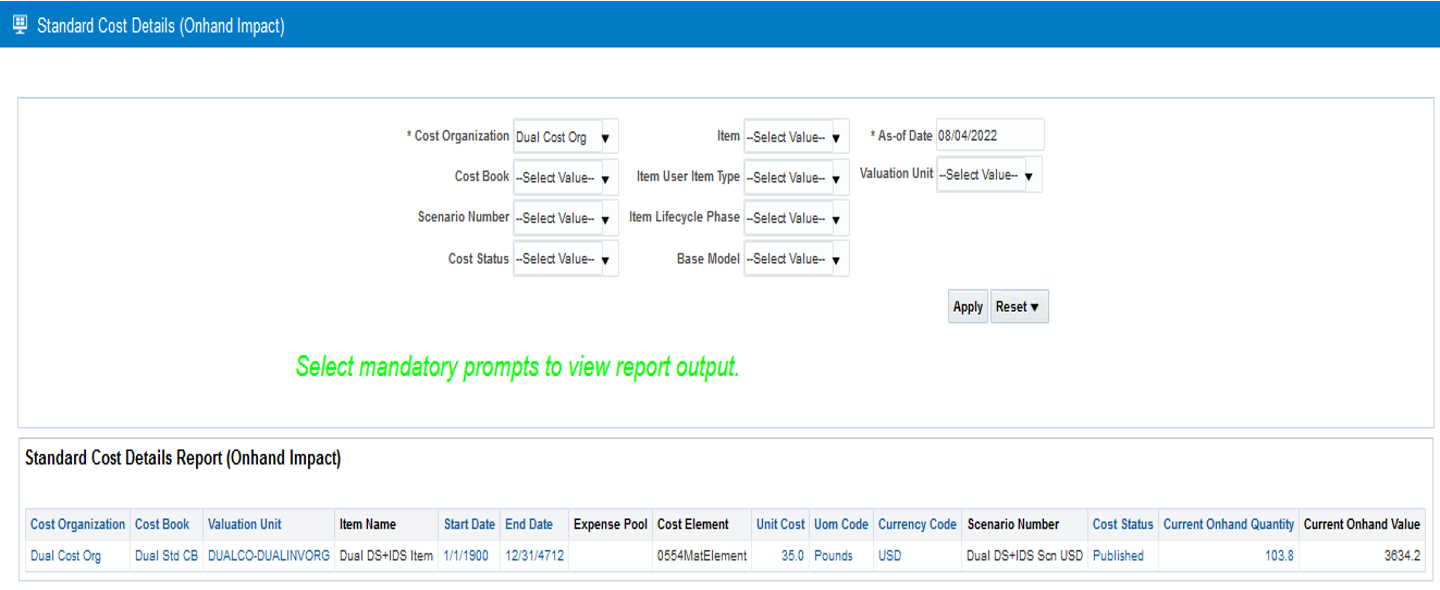Click the Standard Cost Details Report heading

183,459
